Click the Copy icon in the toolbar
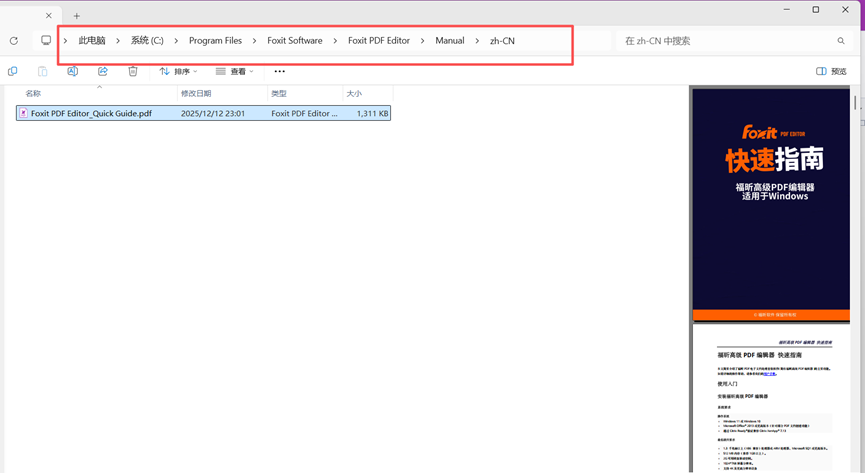 (13, 72)
